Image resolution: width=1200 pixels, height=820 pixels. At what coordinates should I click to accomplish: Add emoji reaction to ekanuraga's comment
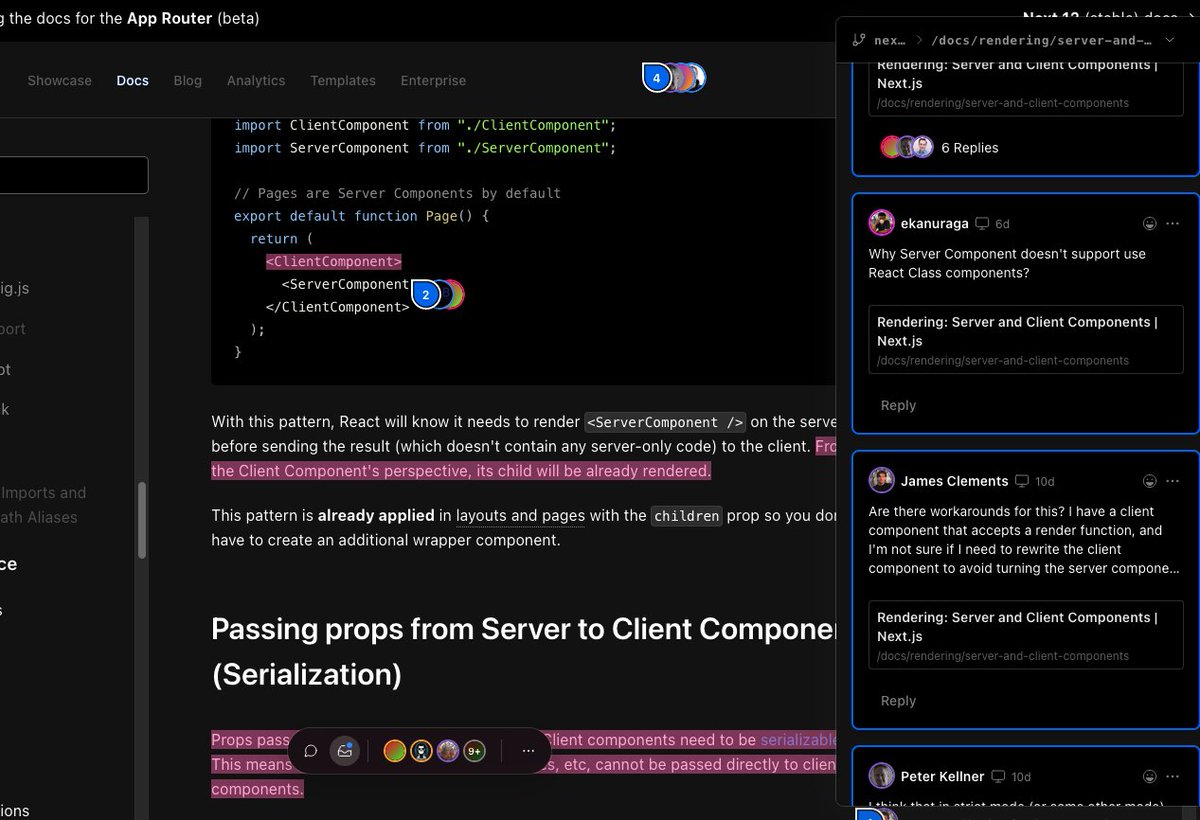tap(1149, 223)
